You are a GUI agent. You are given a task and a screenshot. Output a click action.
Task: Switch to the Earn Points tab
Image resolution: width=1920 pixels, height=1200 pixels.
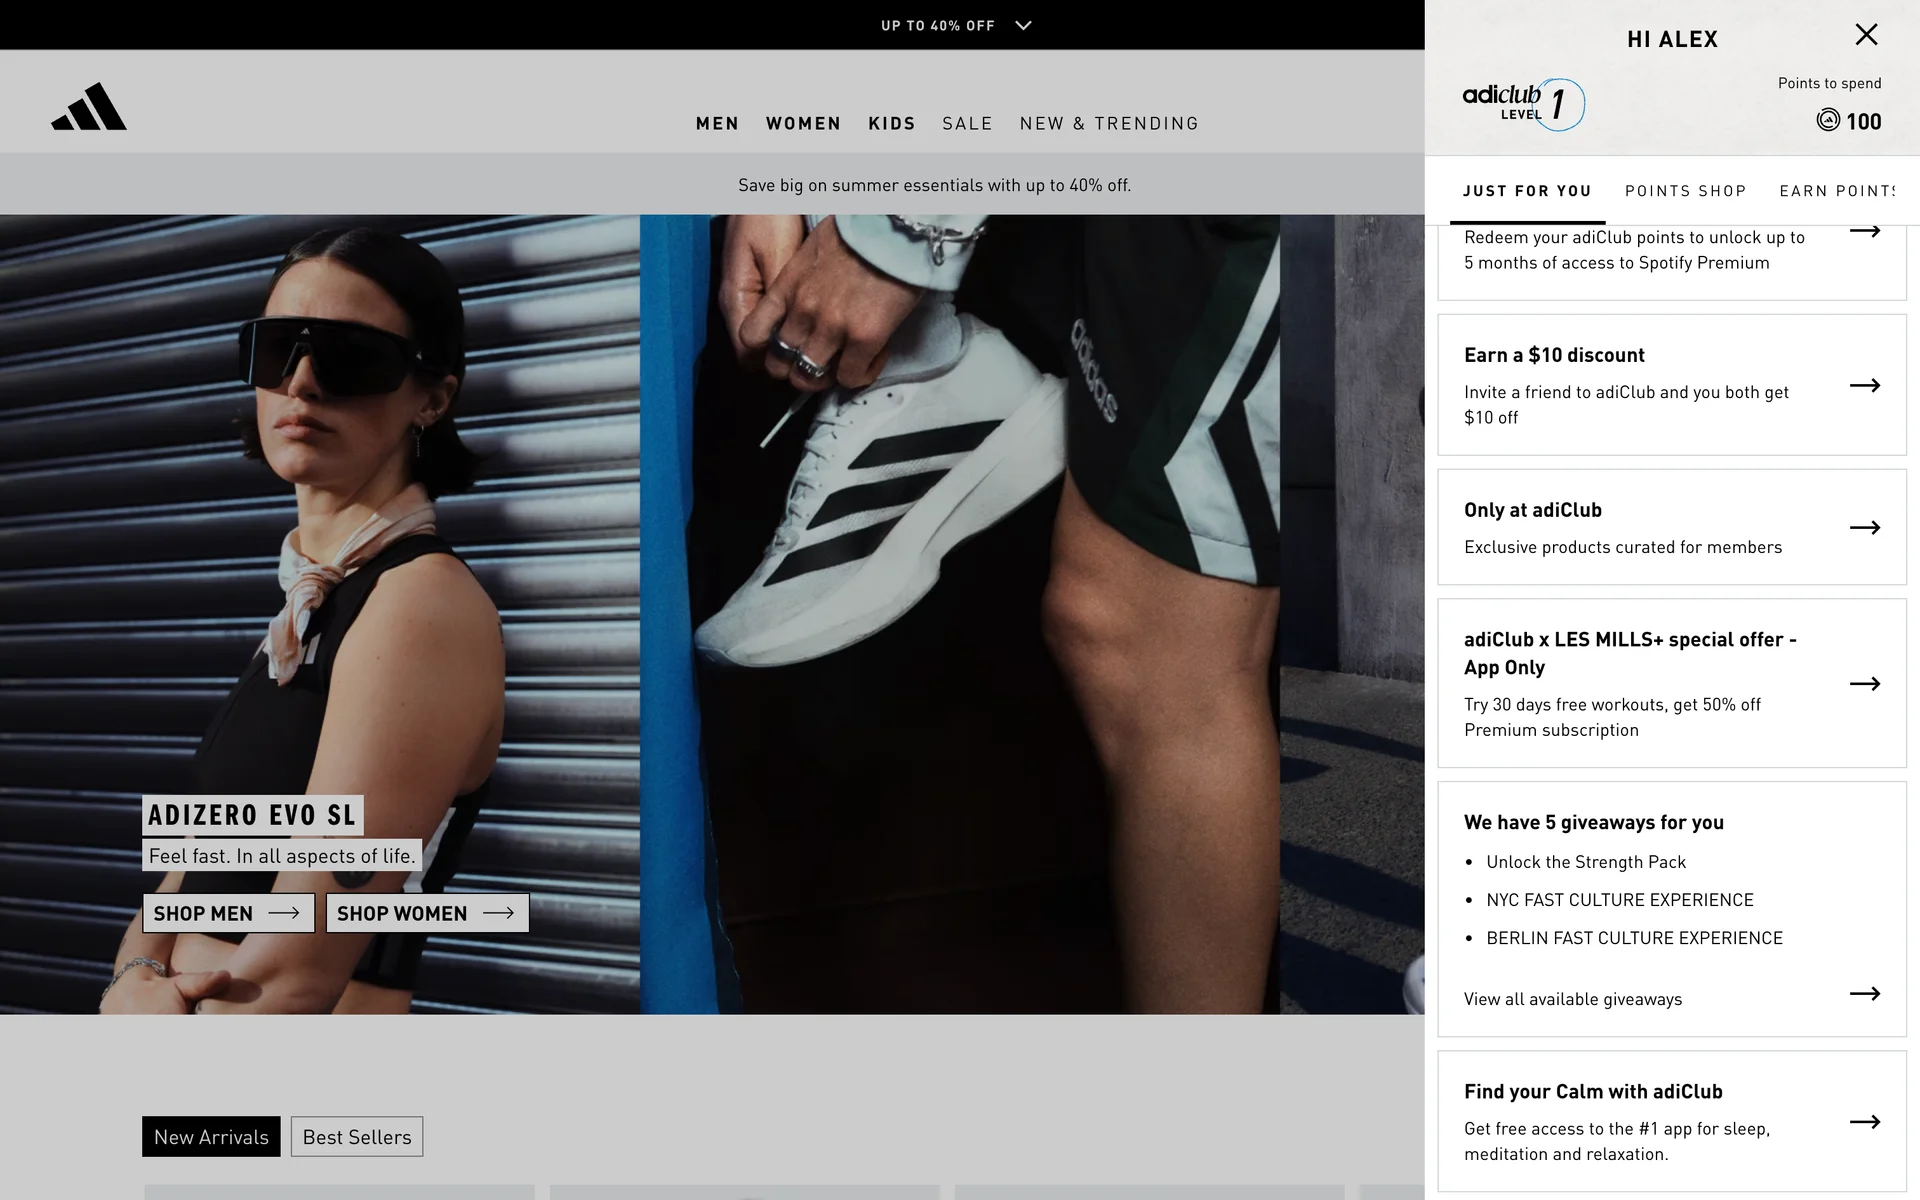pyautogui.click(x=1837, y=191)
